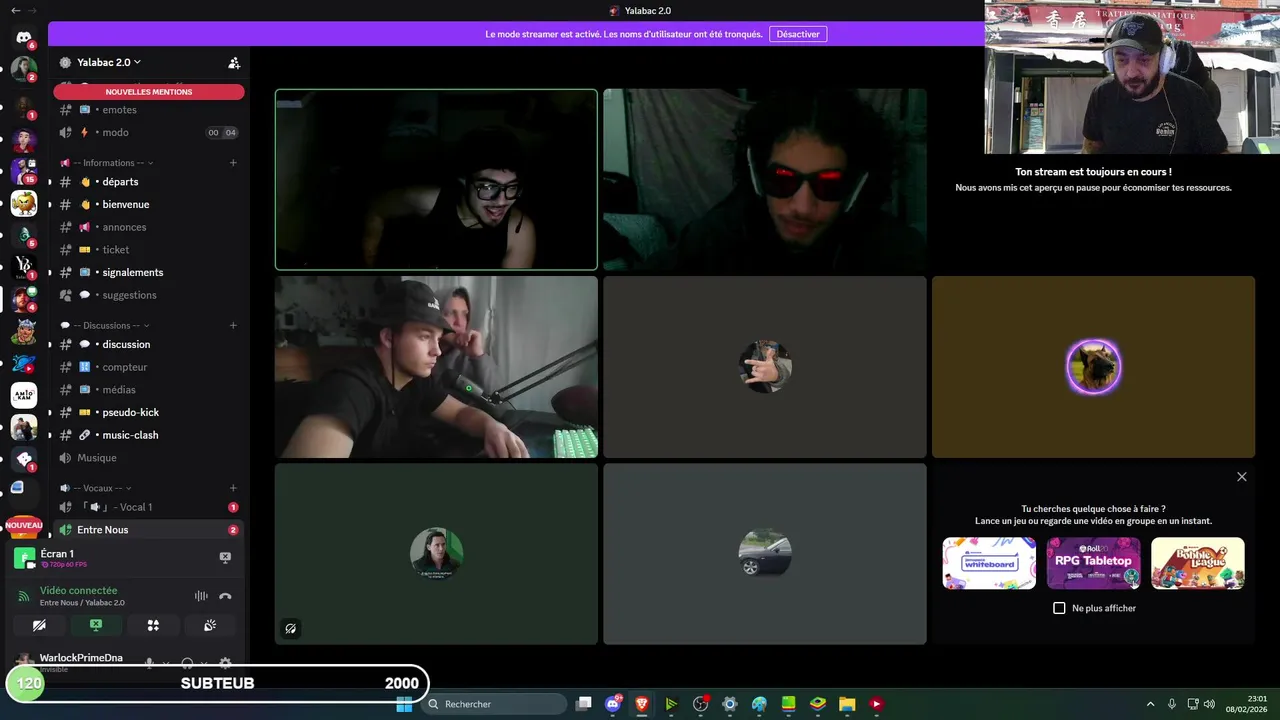
Task: Open the Yalabac 2.0 server dropdown
Action: click(x=108, y=62)
